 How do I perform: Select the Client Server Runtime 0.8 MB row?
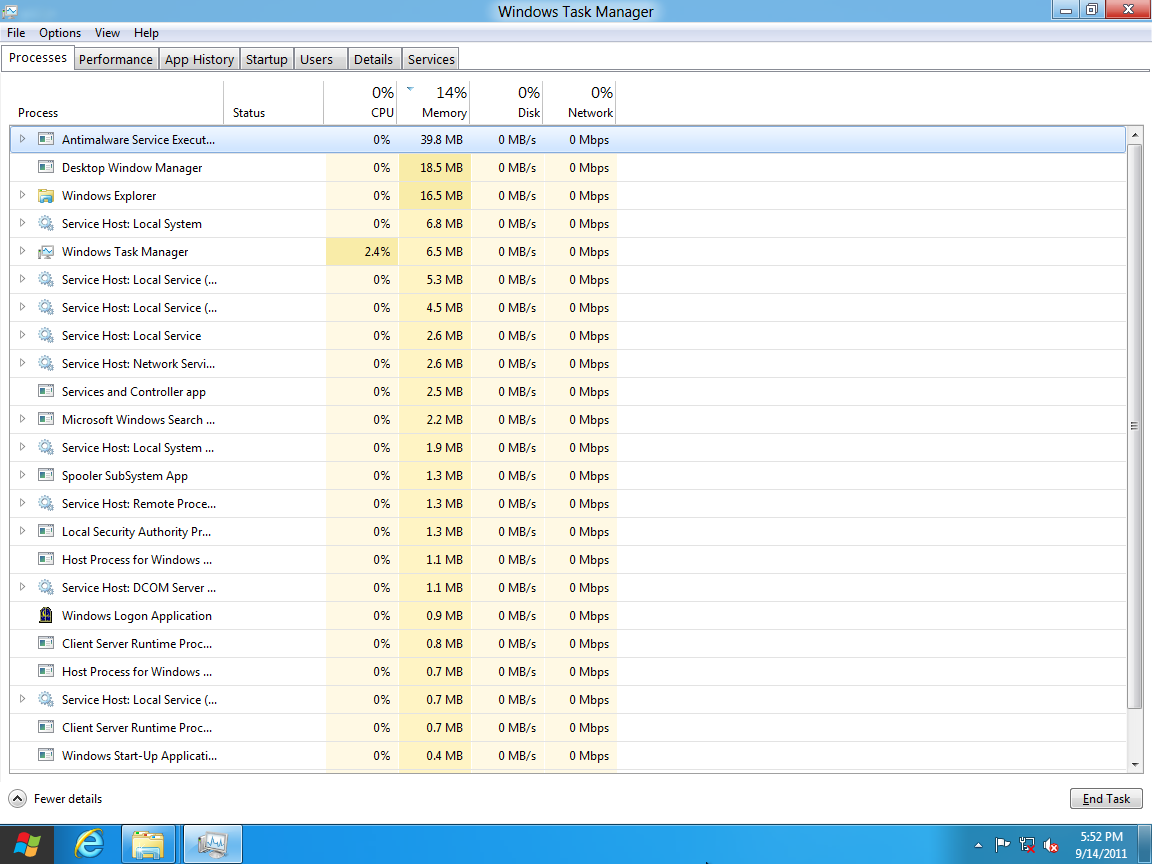click(567, 644)
